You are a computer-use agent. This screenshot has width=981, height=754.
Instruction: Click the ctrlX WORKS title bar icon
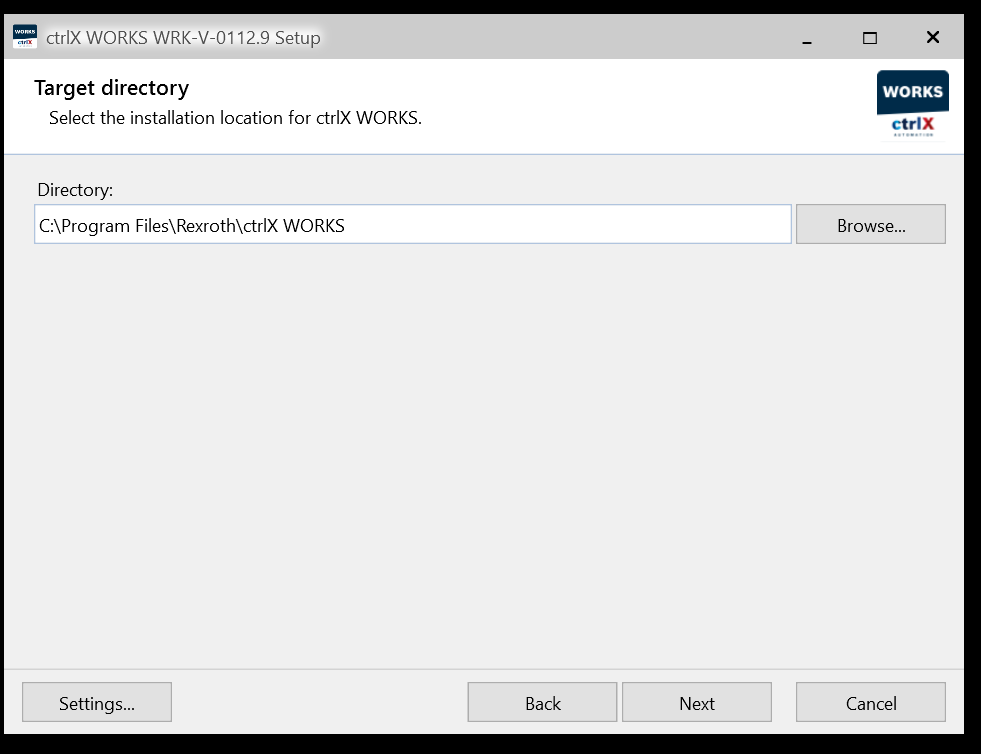25,37
